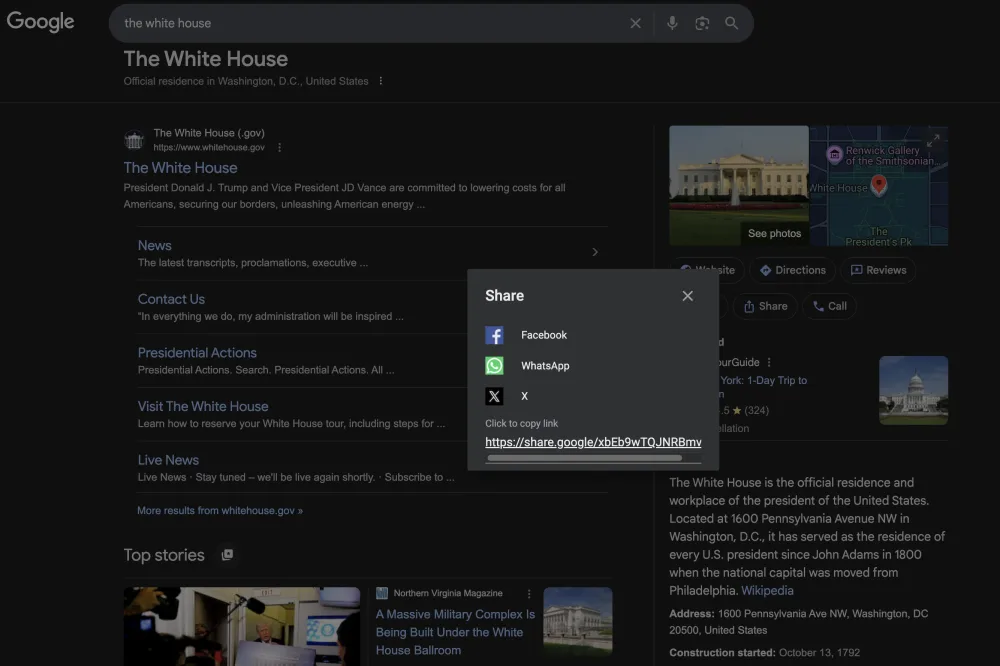Click the Address label

pos(692,614)
